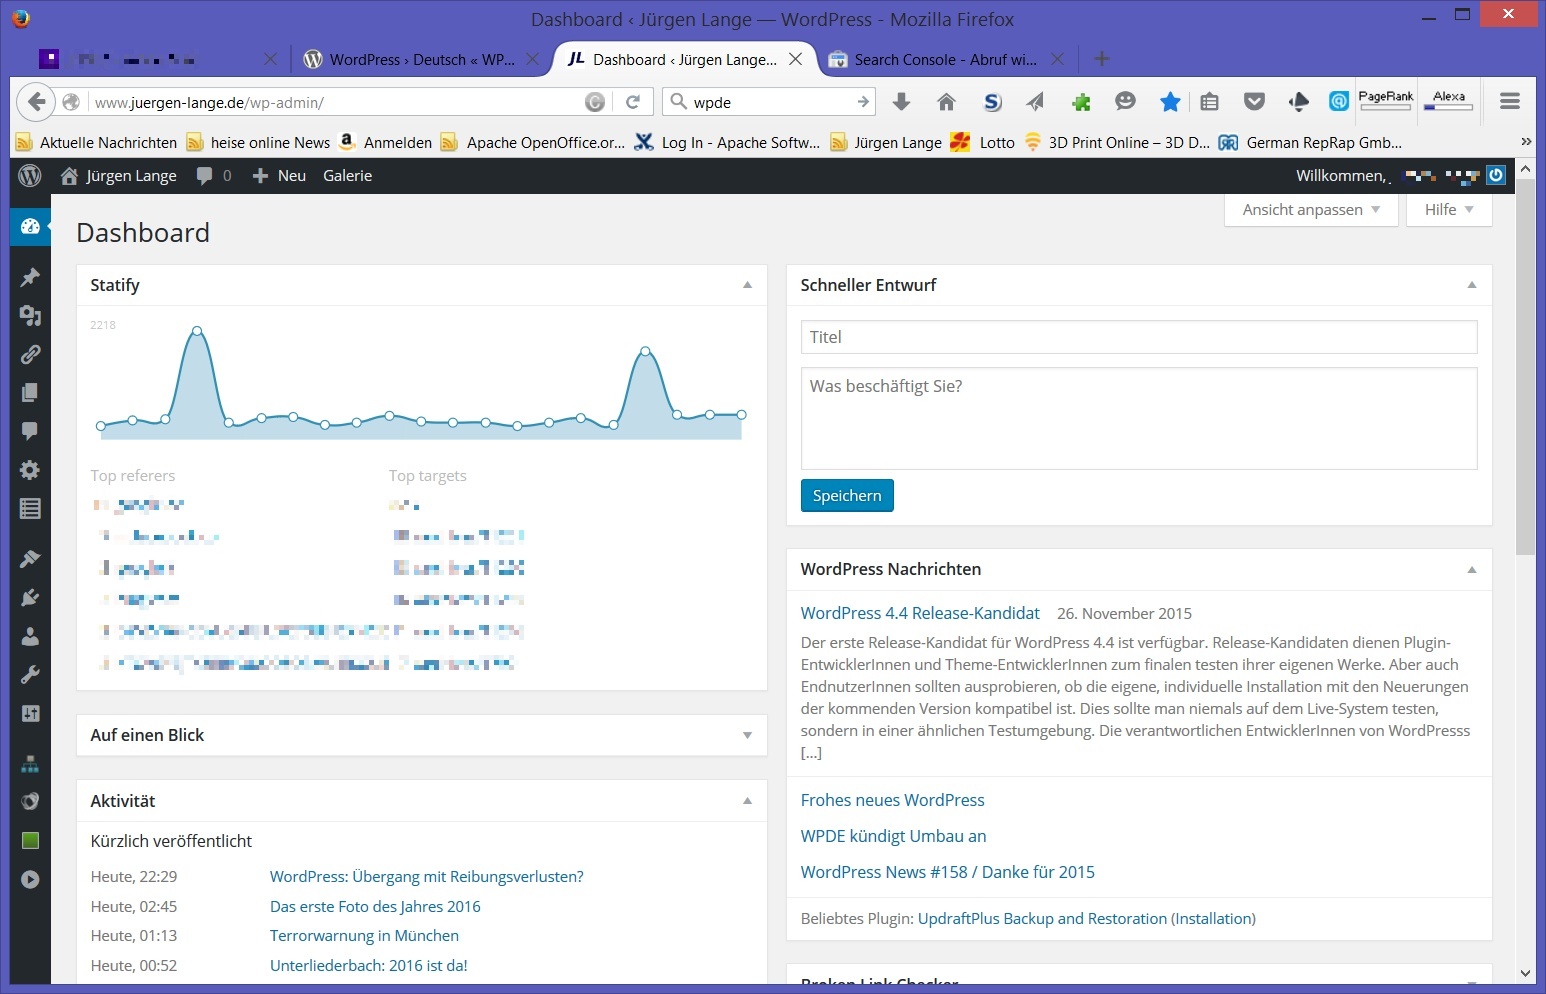The image size is (1546, 994).
Task: Open WordPress: Übergang mit Reibungsverlusten? link
Action: [x=426, y=876]
